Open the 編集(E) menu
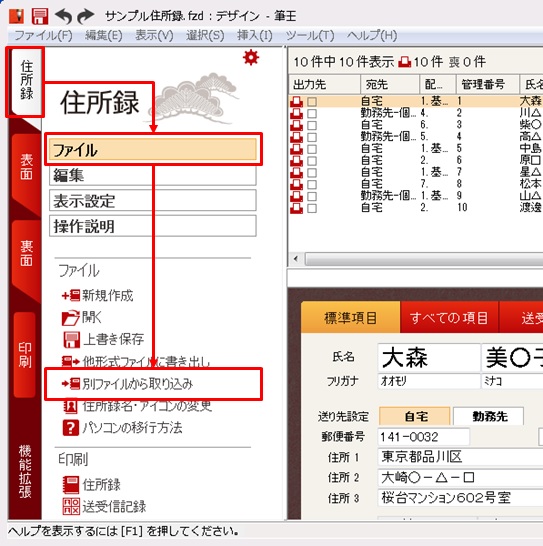Viewport: 543px width, 546px height. click(x=104, y=36)
